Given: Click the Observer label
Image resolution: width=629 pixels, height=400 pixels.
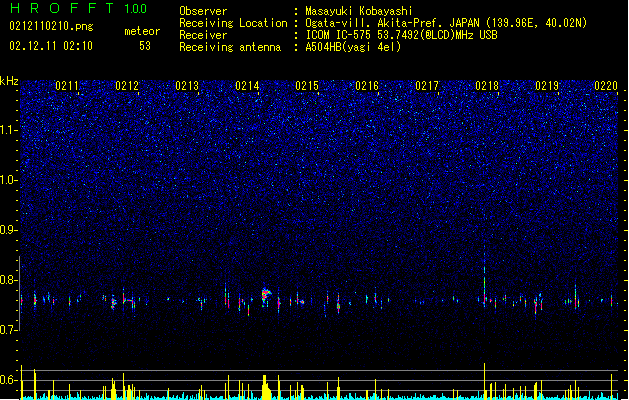Looking at the screenshot, I should click(x=203, y=11).
